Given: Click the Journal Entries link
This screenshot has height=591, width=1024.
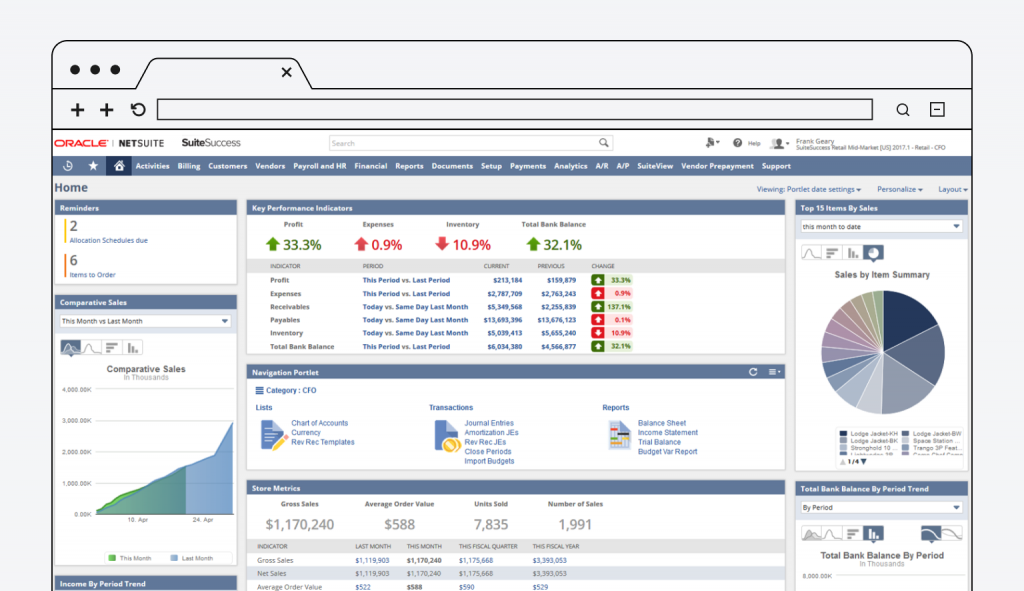Looking at the screenshot, I should (488, 423).
